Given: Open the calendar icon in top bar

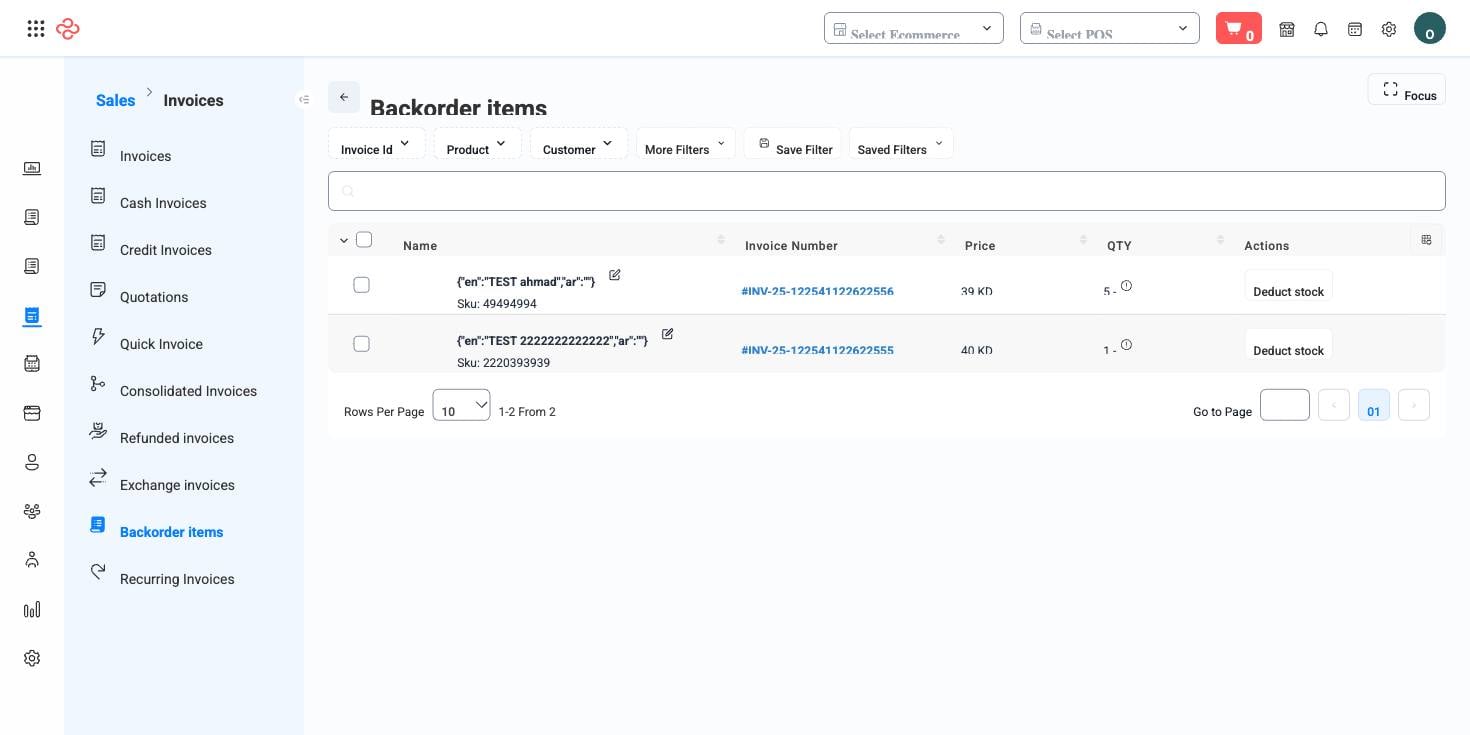Looking at the screenshot, I should [1355, 29].
